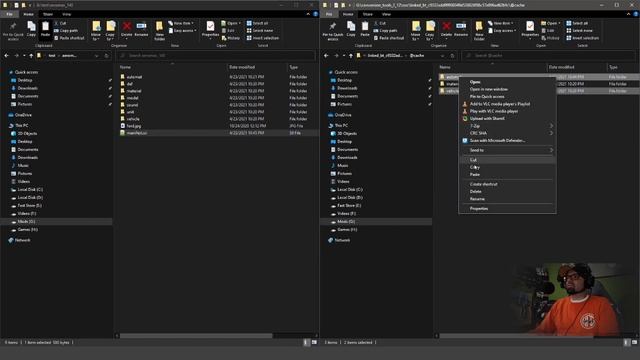Click the red Delete icon in left window ribbon
The width and height of the screenshot is (640, 360).
[x=127, y=29]
